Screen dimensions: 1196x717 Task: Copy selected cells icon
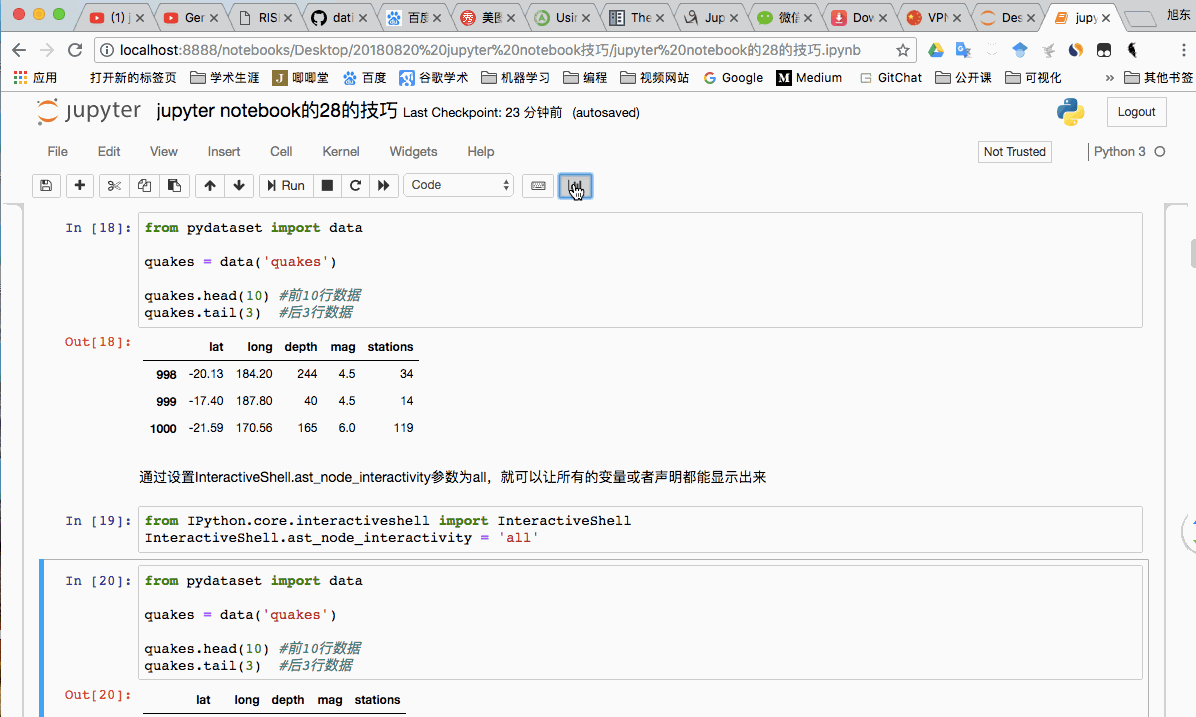[x=144, y=185]
